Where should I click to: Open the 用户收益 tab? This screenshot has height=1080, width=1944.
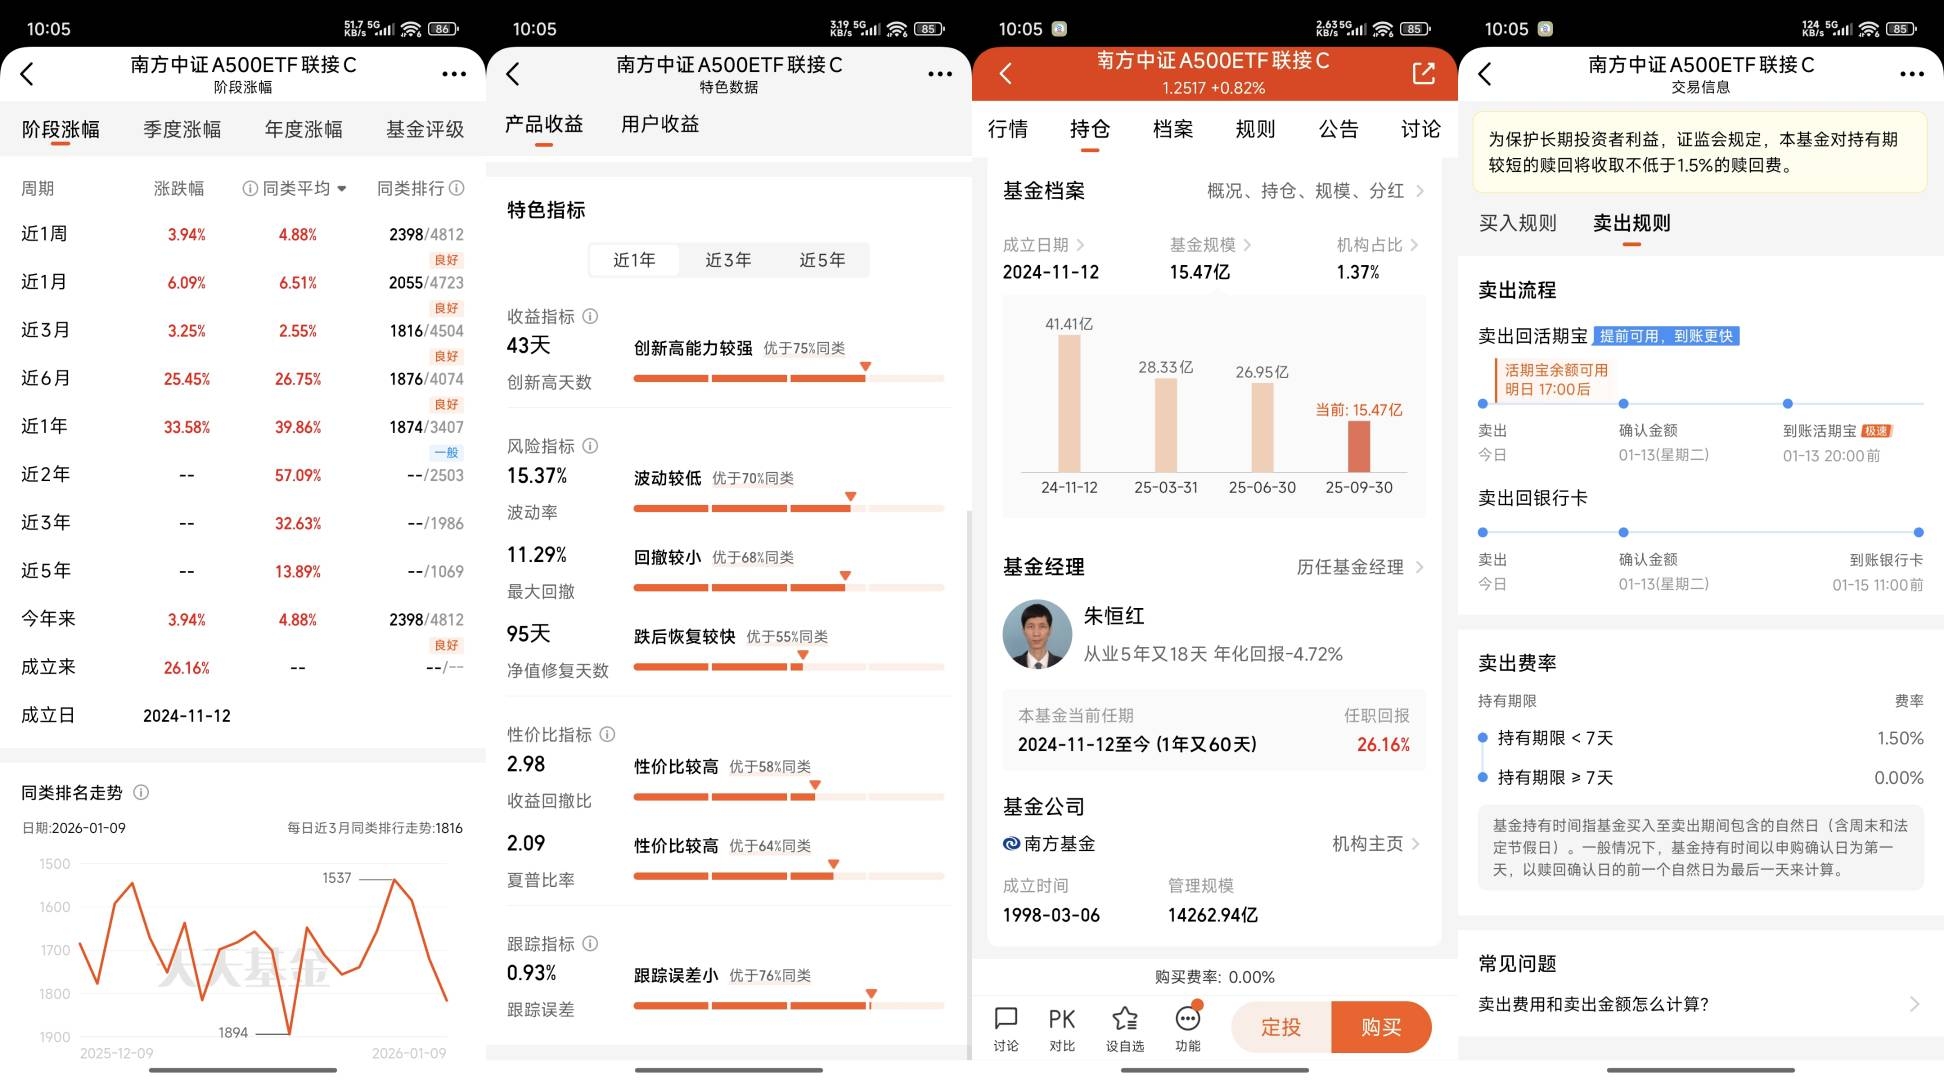659,124
